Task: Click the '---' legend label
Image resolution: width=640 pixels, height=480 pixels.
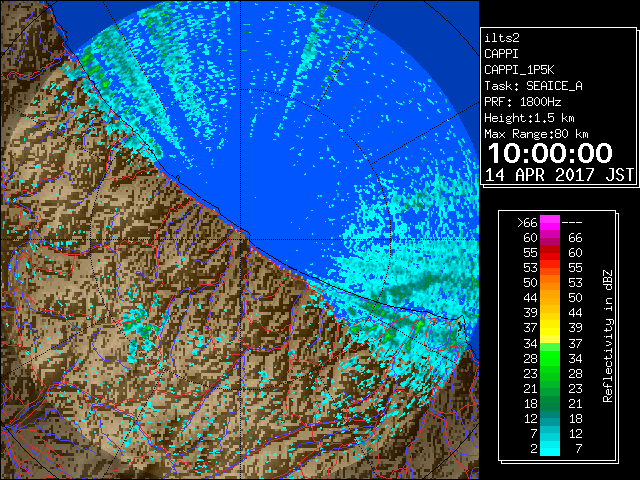Action: (572, 223)
